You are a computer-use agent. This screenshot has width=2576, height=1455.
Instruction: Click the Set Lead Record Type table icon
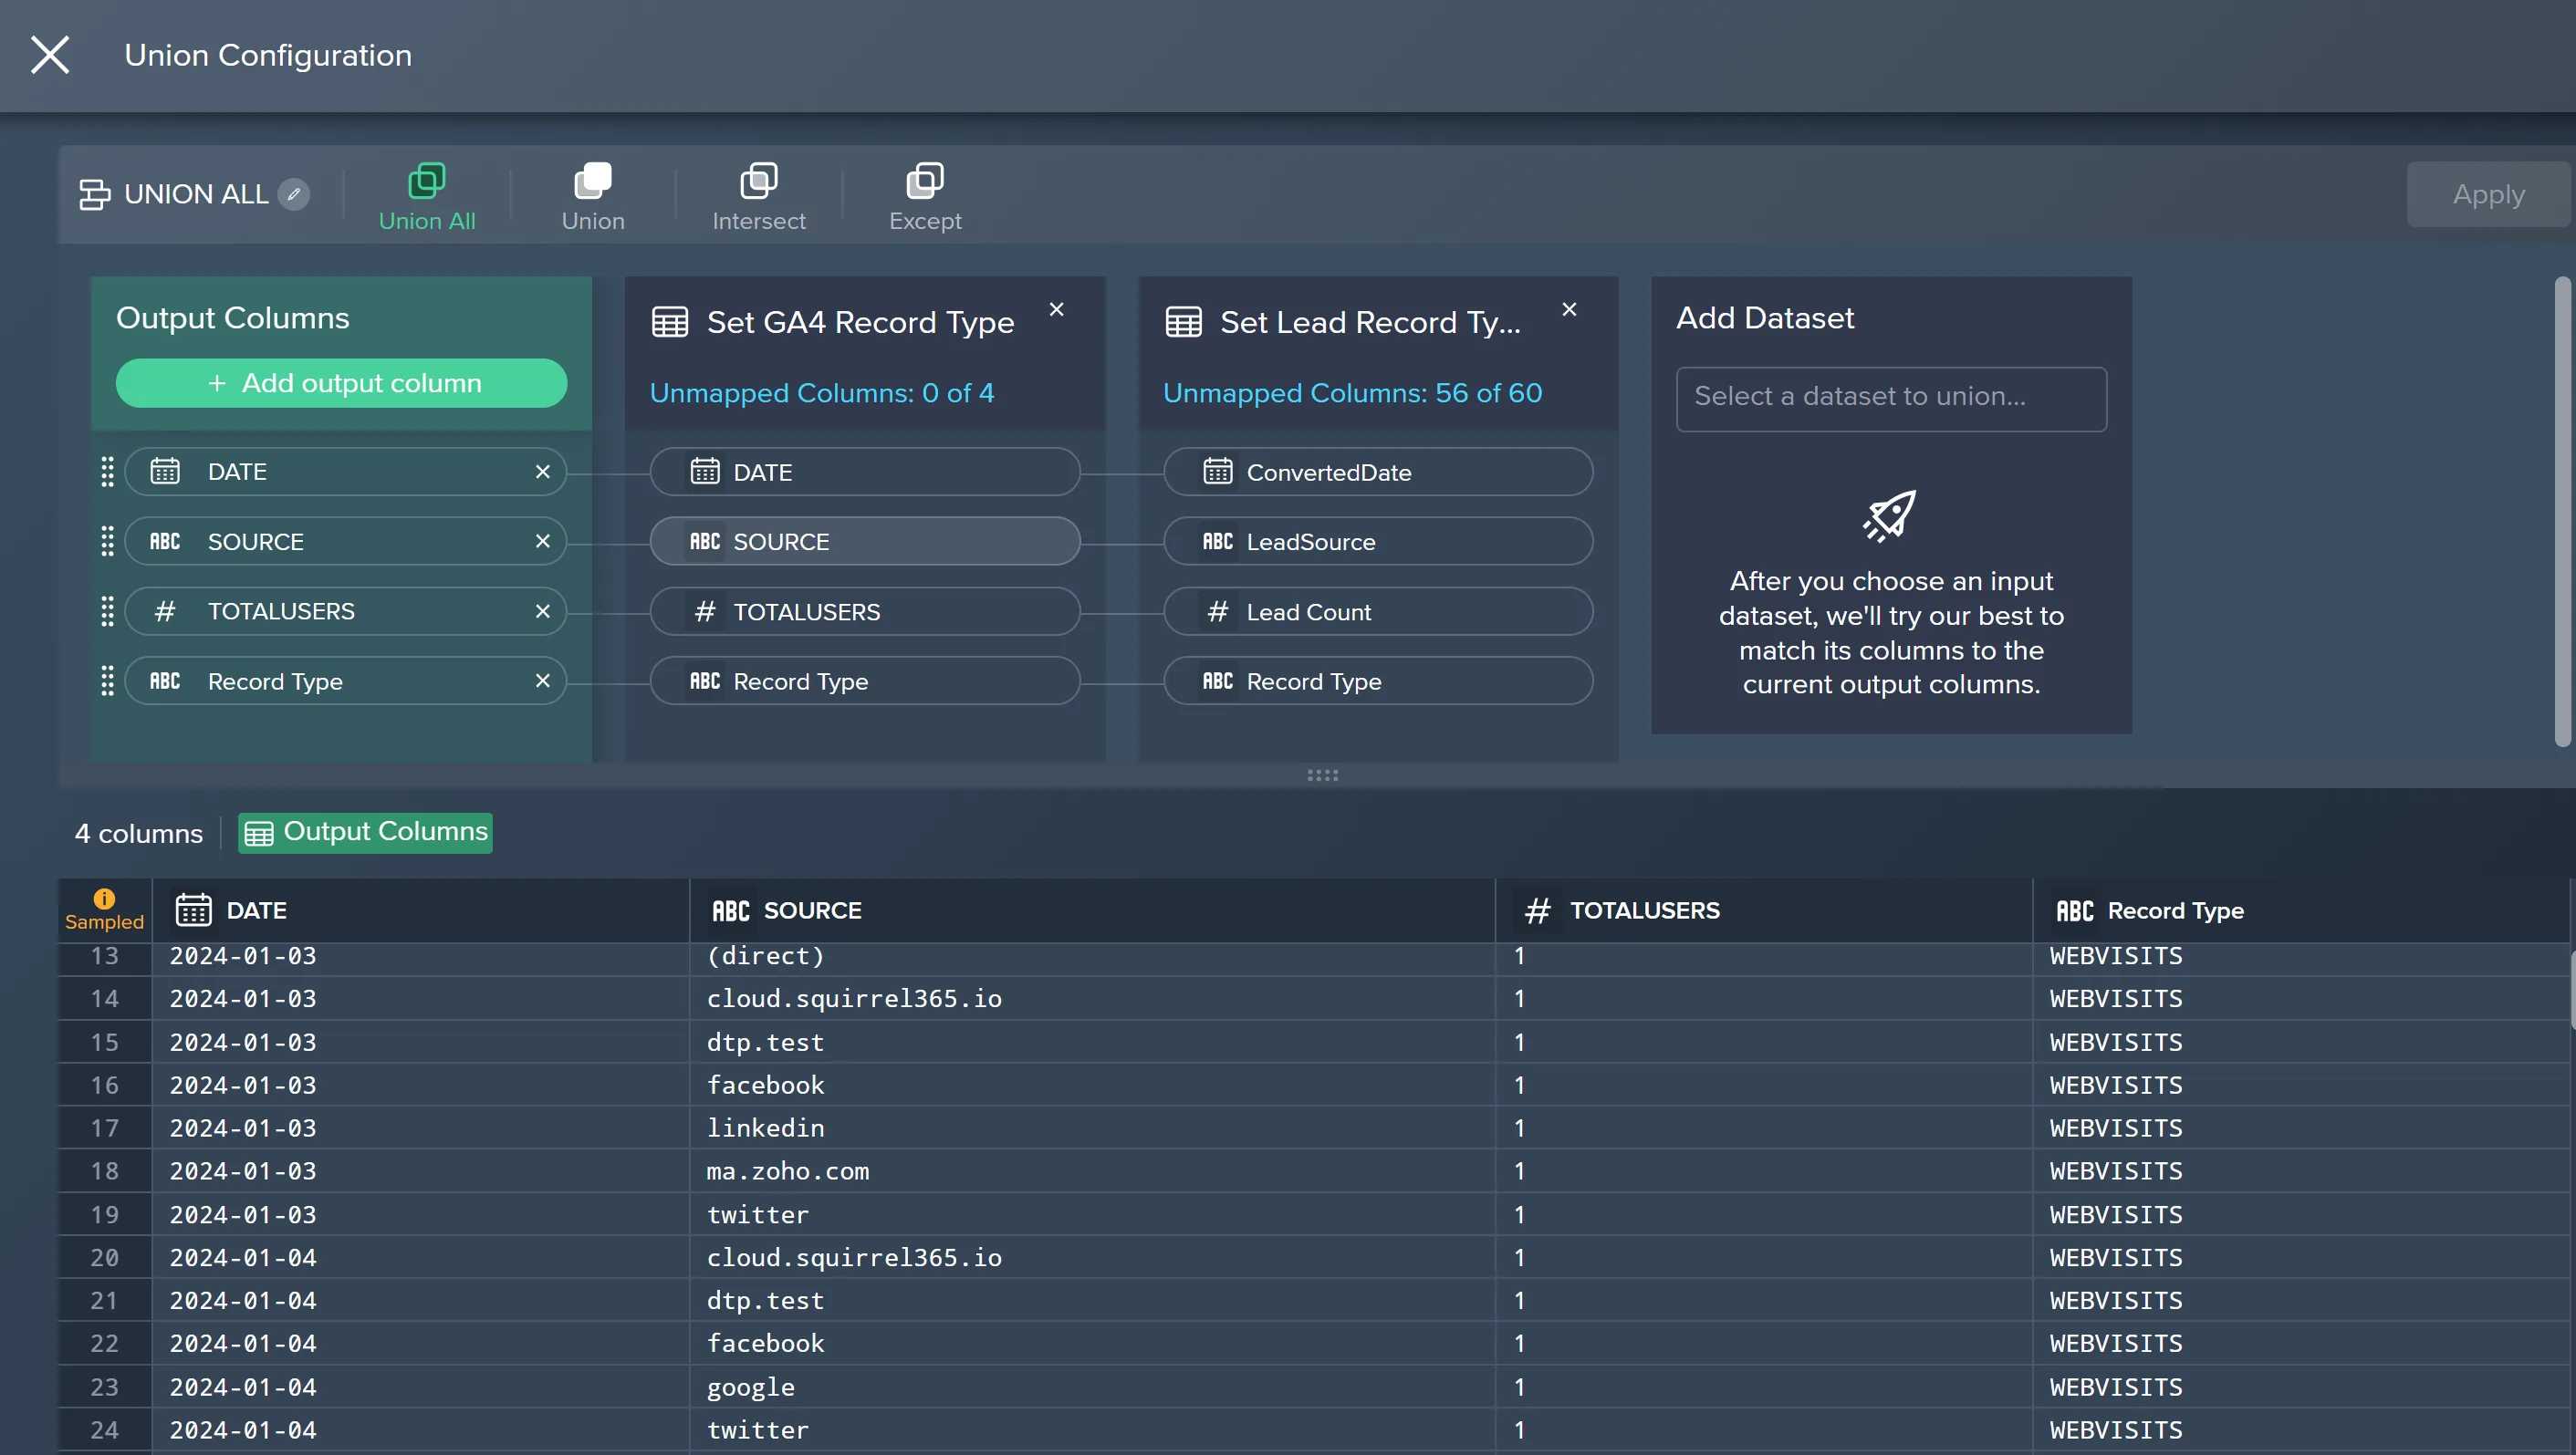[x=1183, y=322]
